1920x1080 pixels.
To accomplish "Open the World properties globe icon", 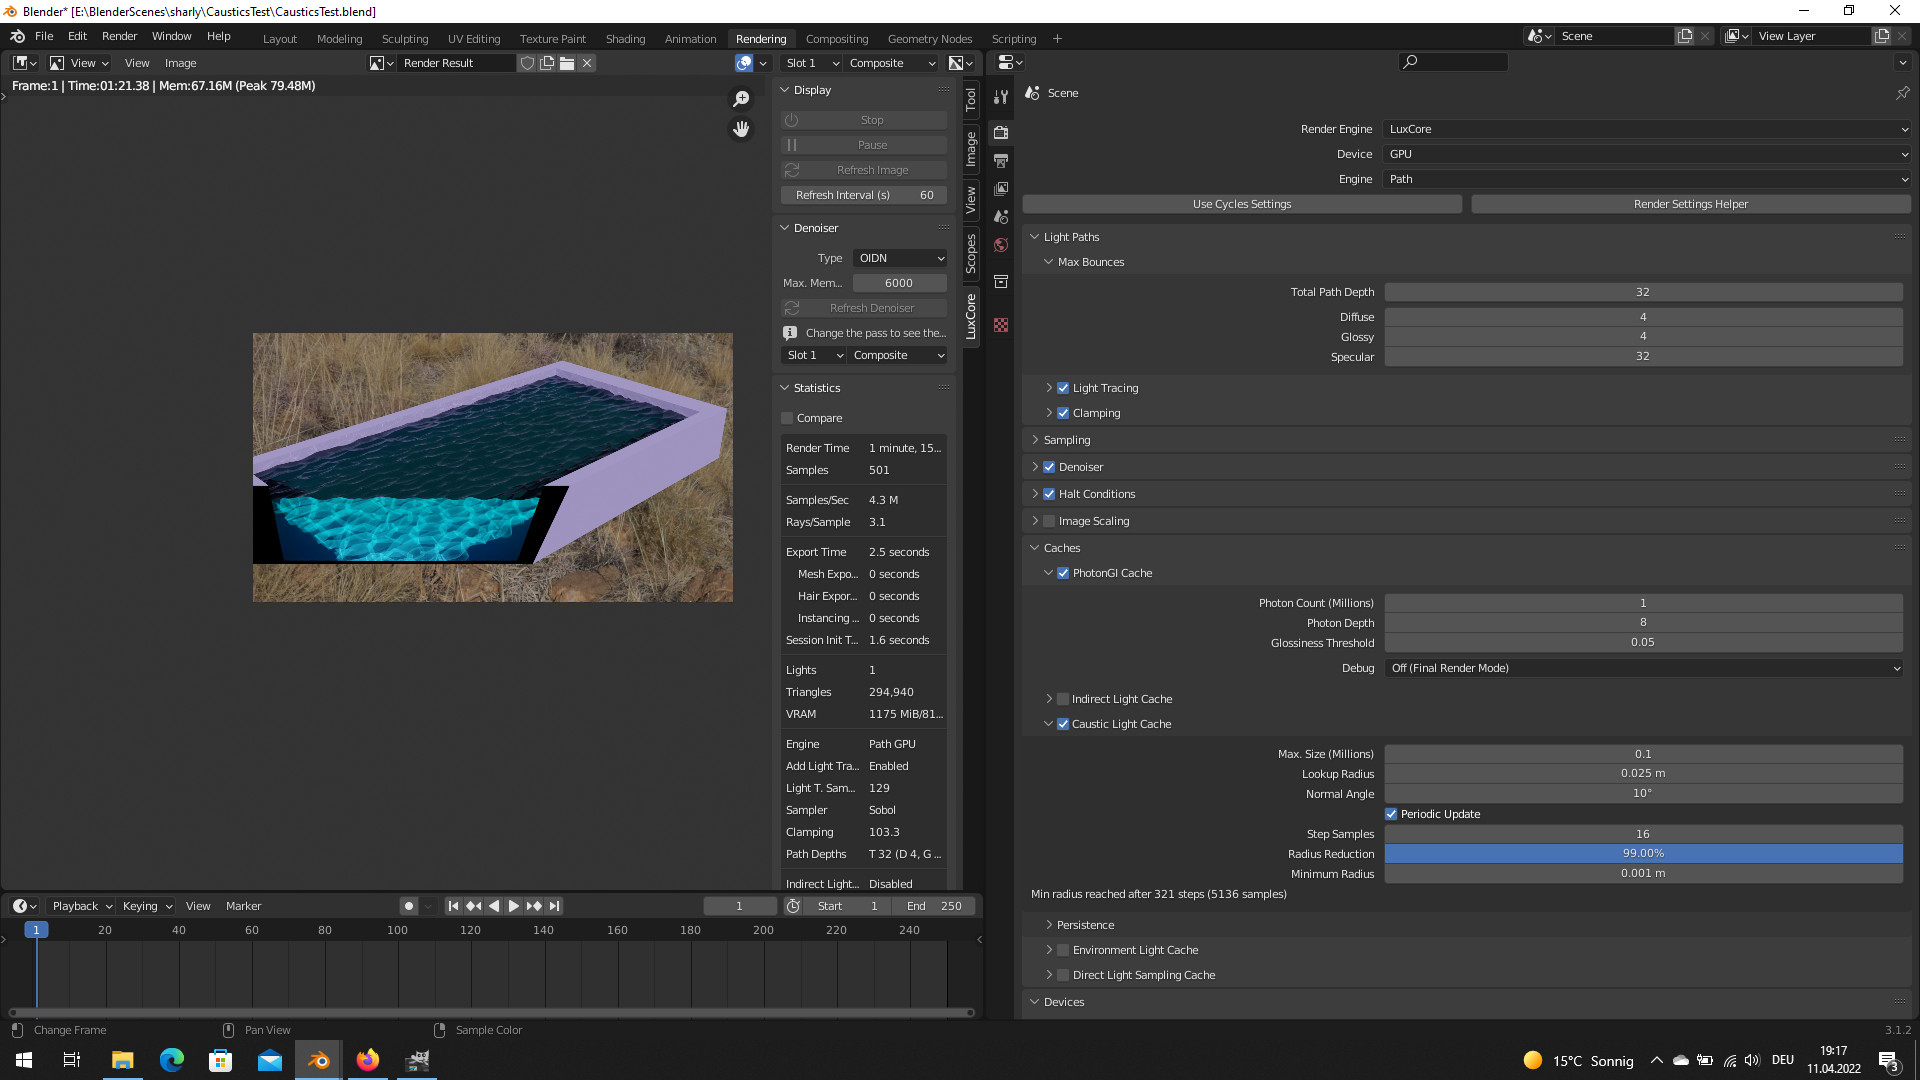I will pos(1001,245).
